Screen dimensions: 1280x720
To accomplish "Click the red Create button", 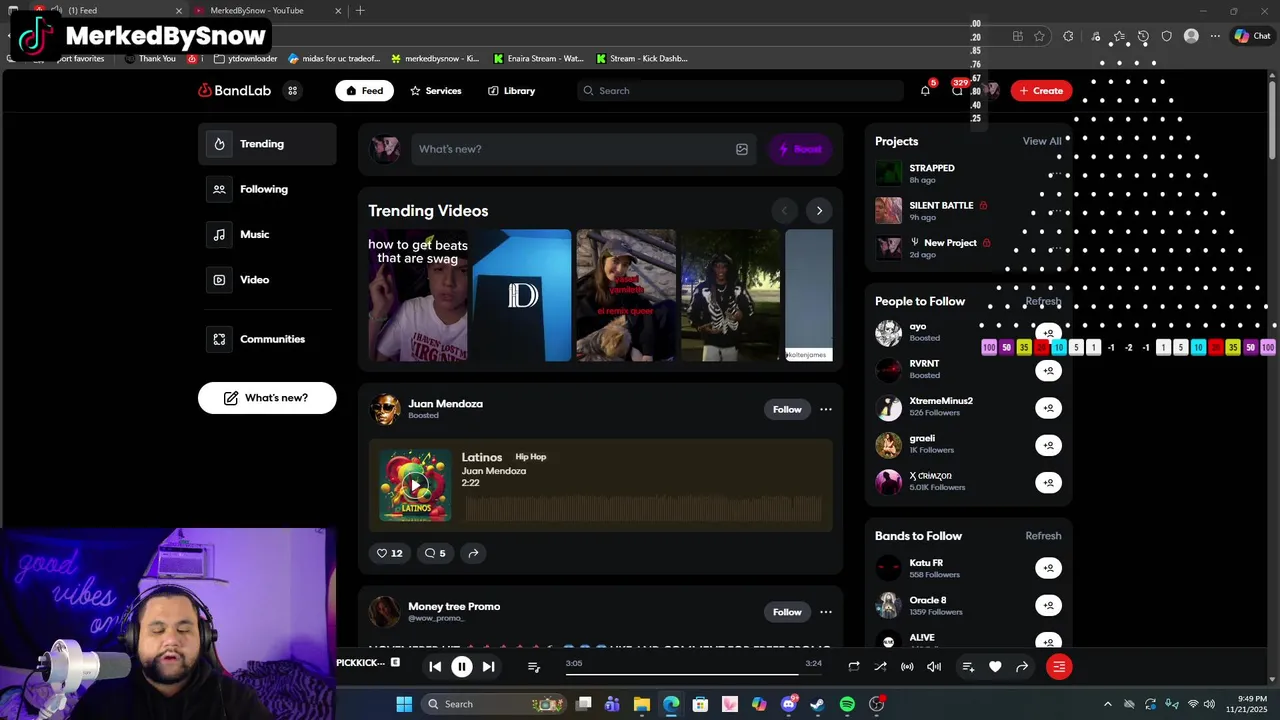I will pyautogui.click(x=1041, y=91).
